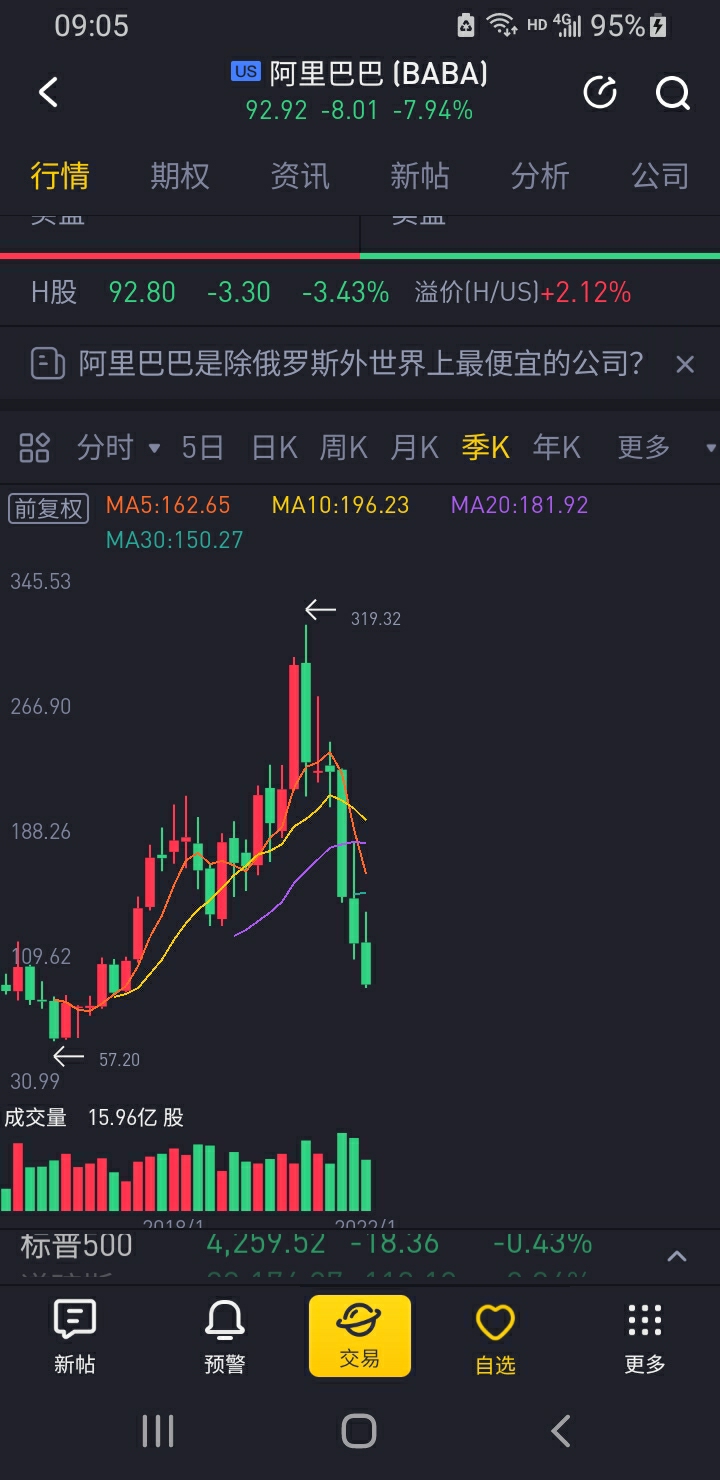Switch to the 新帖 top tab
The width and height of the screenshot is (720, 1480).
[x=420, y=176]
